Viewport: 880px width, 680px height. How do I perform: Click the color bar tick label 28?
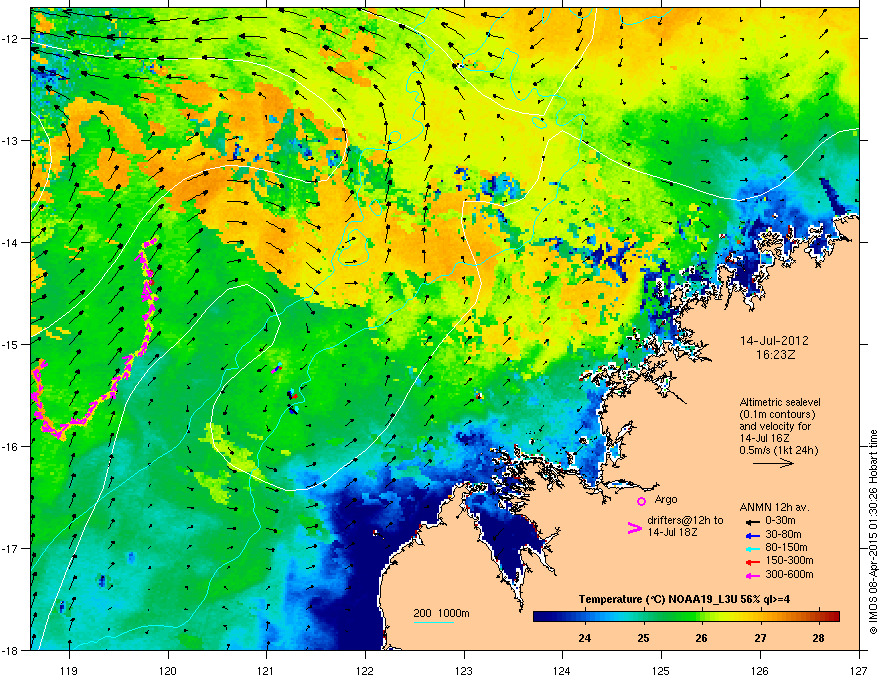[x=819, y=638]
